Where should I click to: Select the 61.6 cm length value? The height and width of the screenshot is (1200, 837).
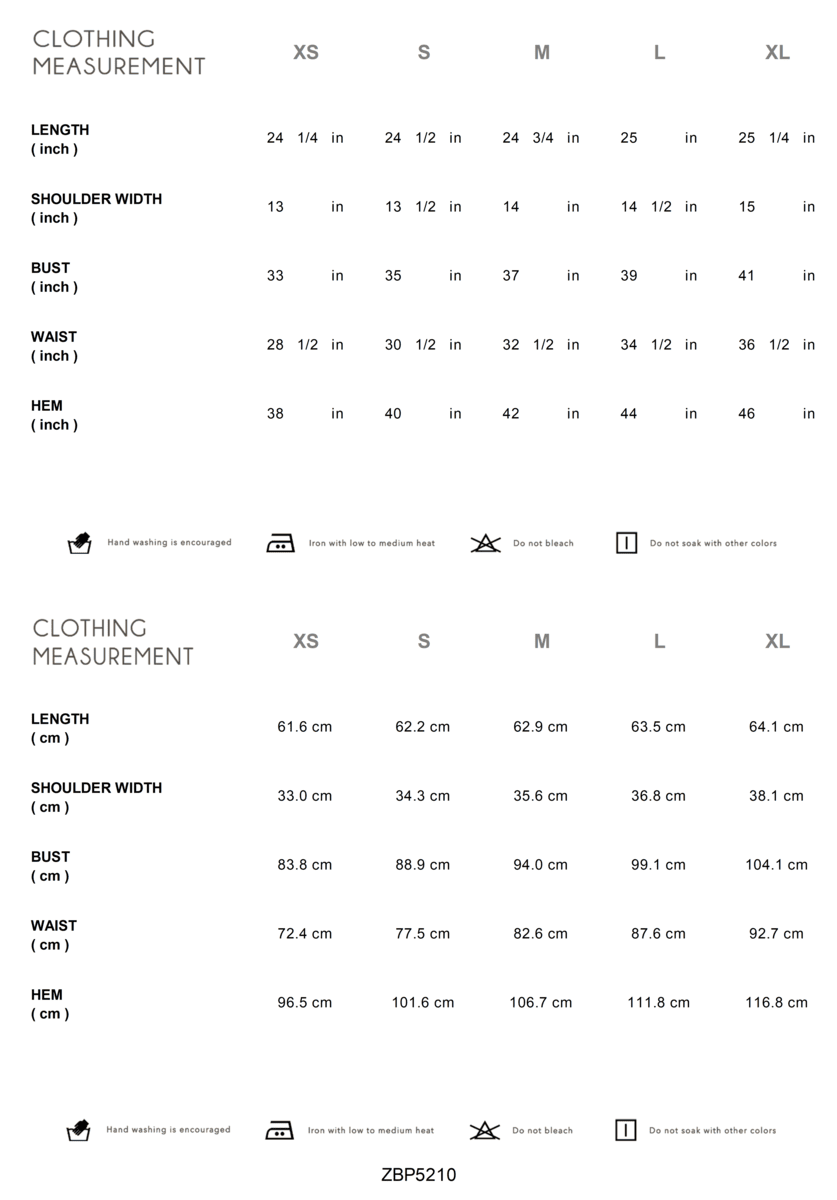[304, 726]
